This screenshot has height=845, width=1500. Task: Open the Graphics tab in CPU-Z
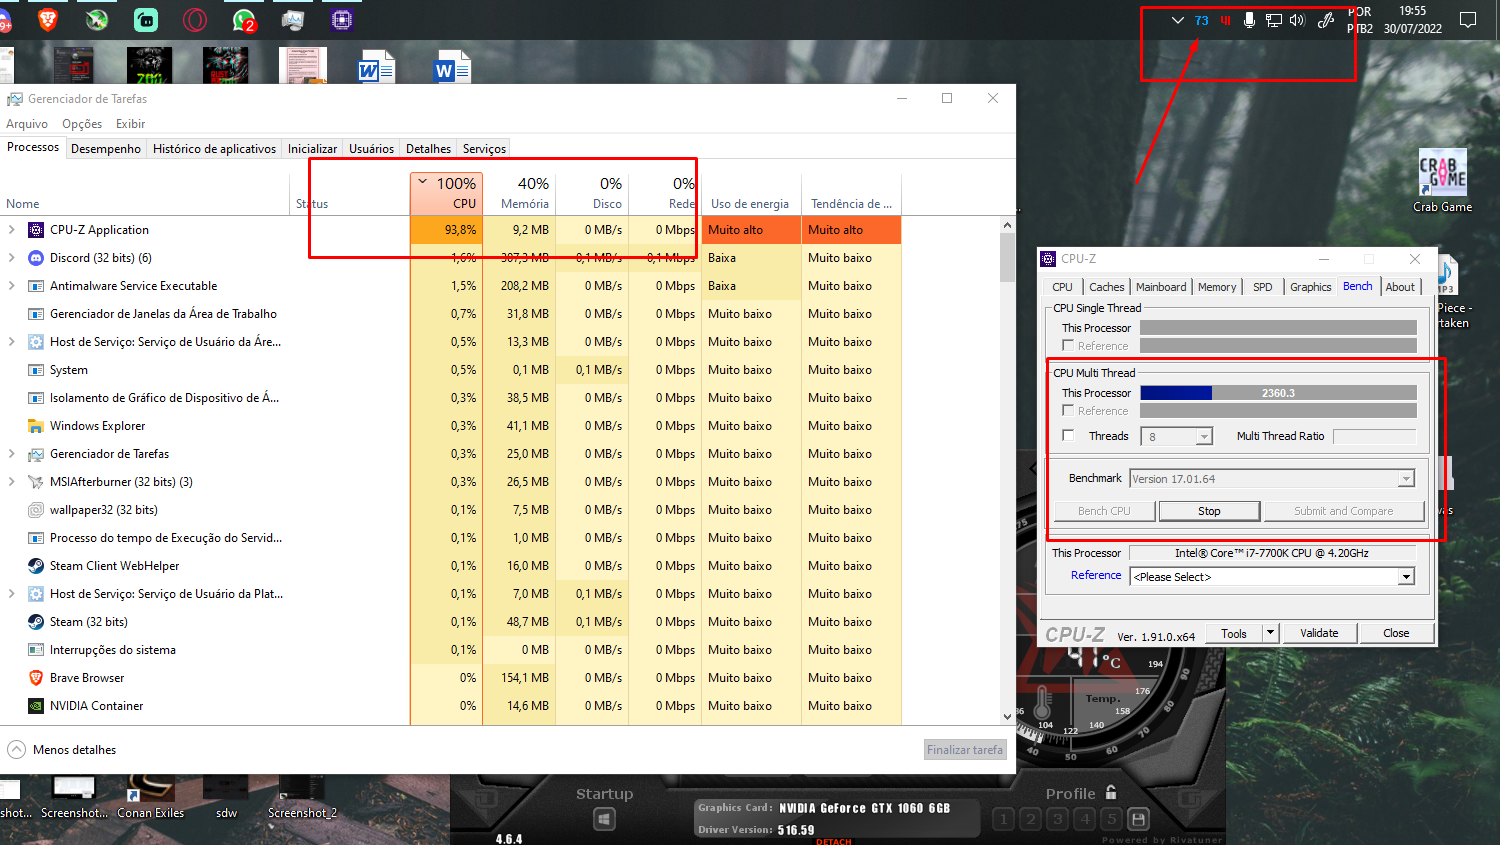1310,287
